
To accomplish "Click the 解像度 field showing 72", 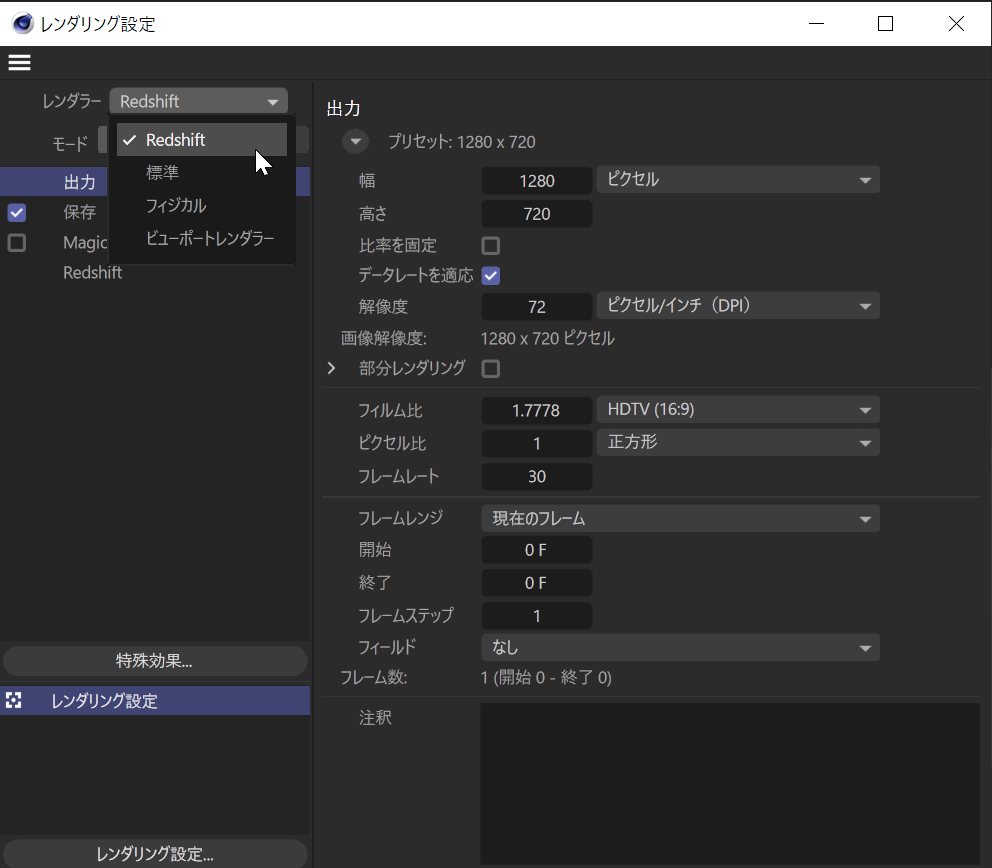I will pyautogui.click(x=536, y=307).
